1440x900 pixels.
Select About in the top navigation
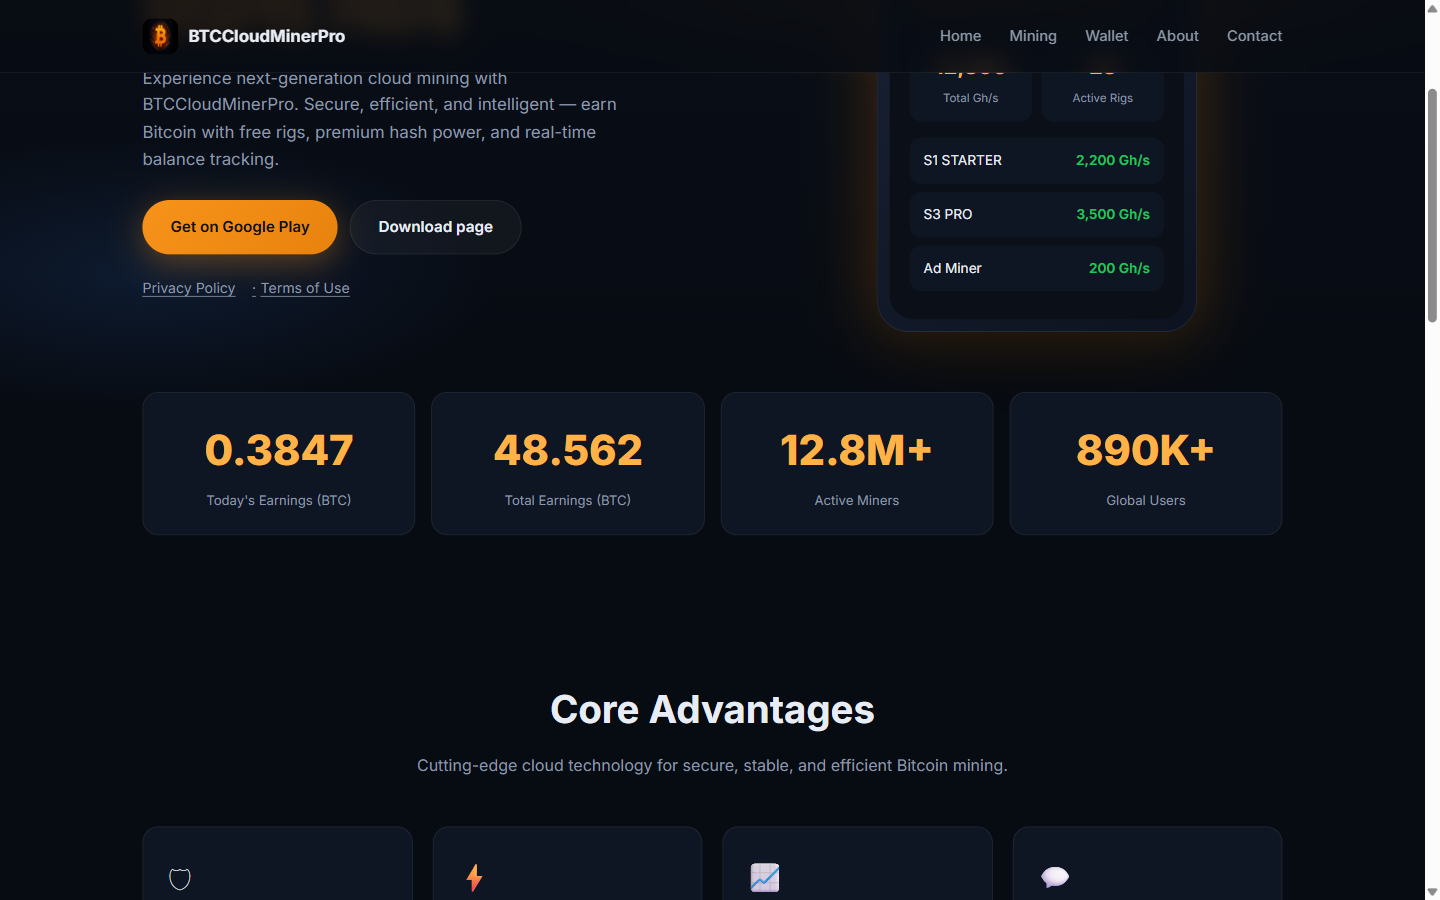(x=1177, y=36)
